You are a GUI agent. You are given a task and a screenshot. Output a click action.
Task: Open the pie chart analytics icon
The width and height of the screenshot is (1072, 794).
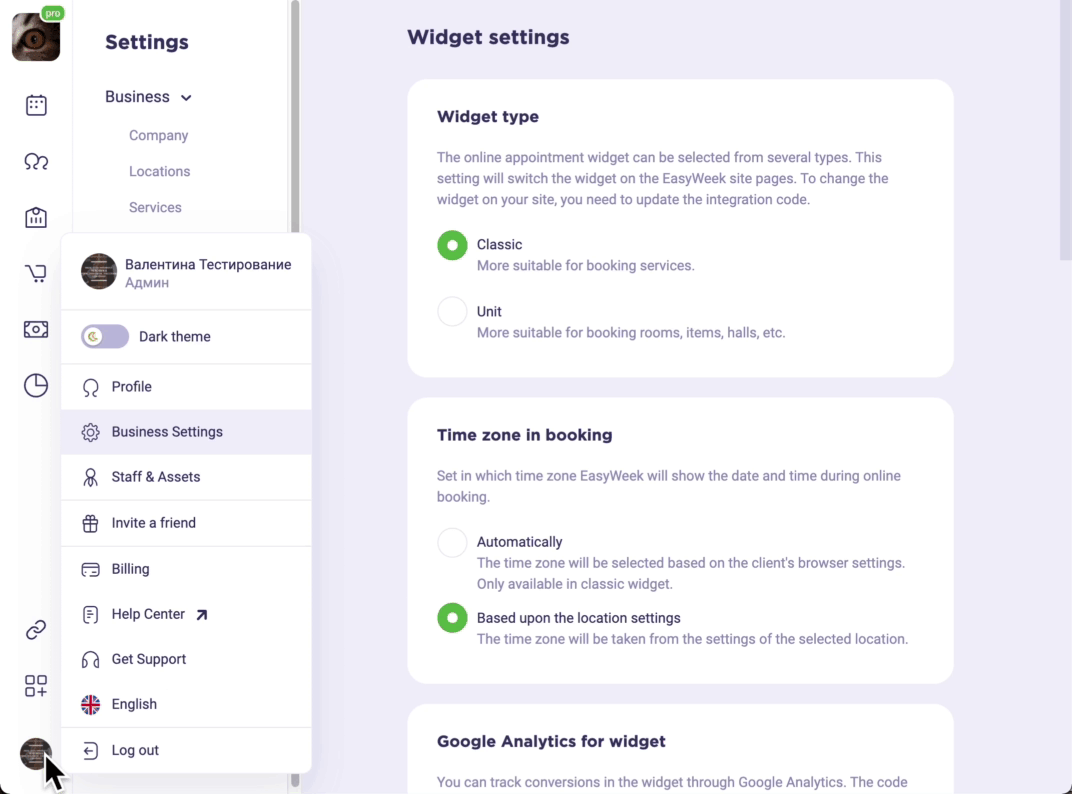pos(36,385)
